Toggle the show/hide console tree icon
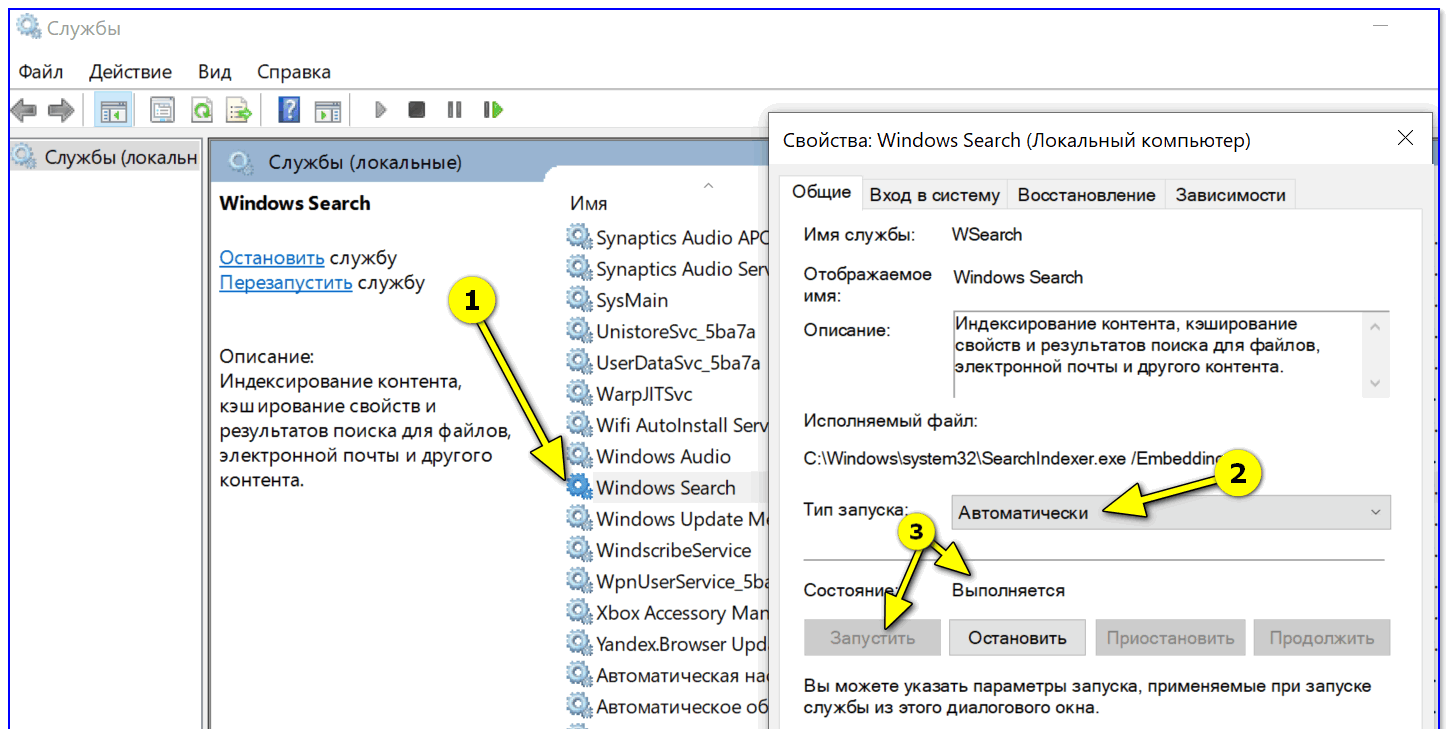 click(112, 110)
